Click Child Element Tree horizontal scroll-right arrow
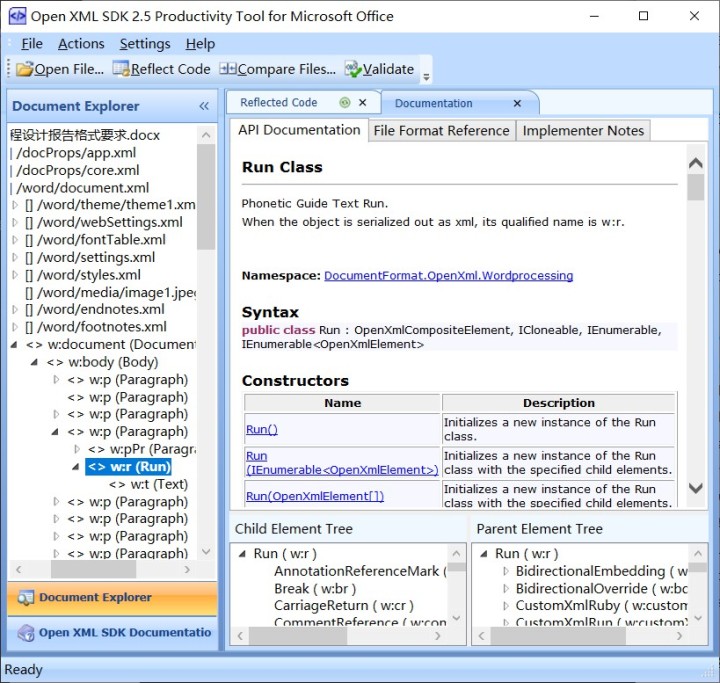Viewport: 720px width, 683px height. 438,636
